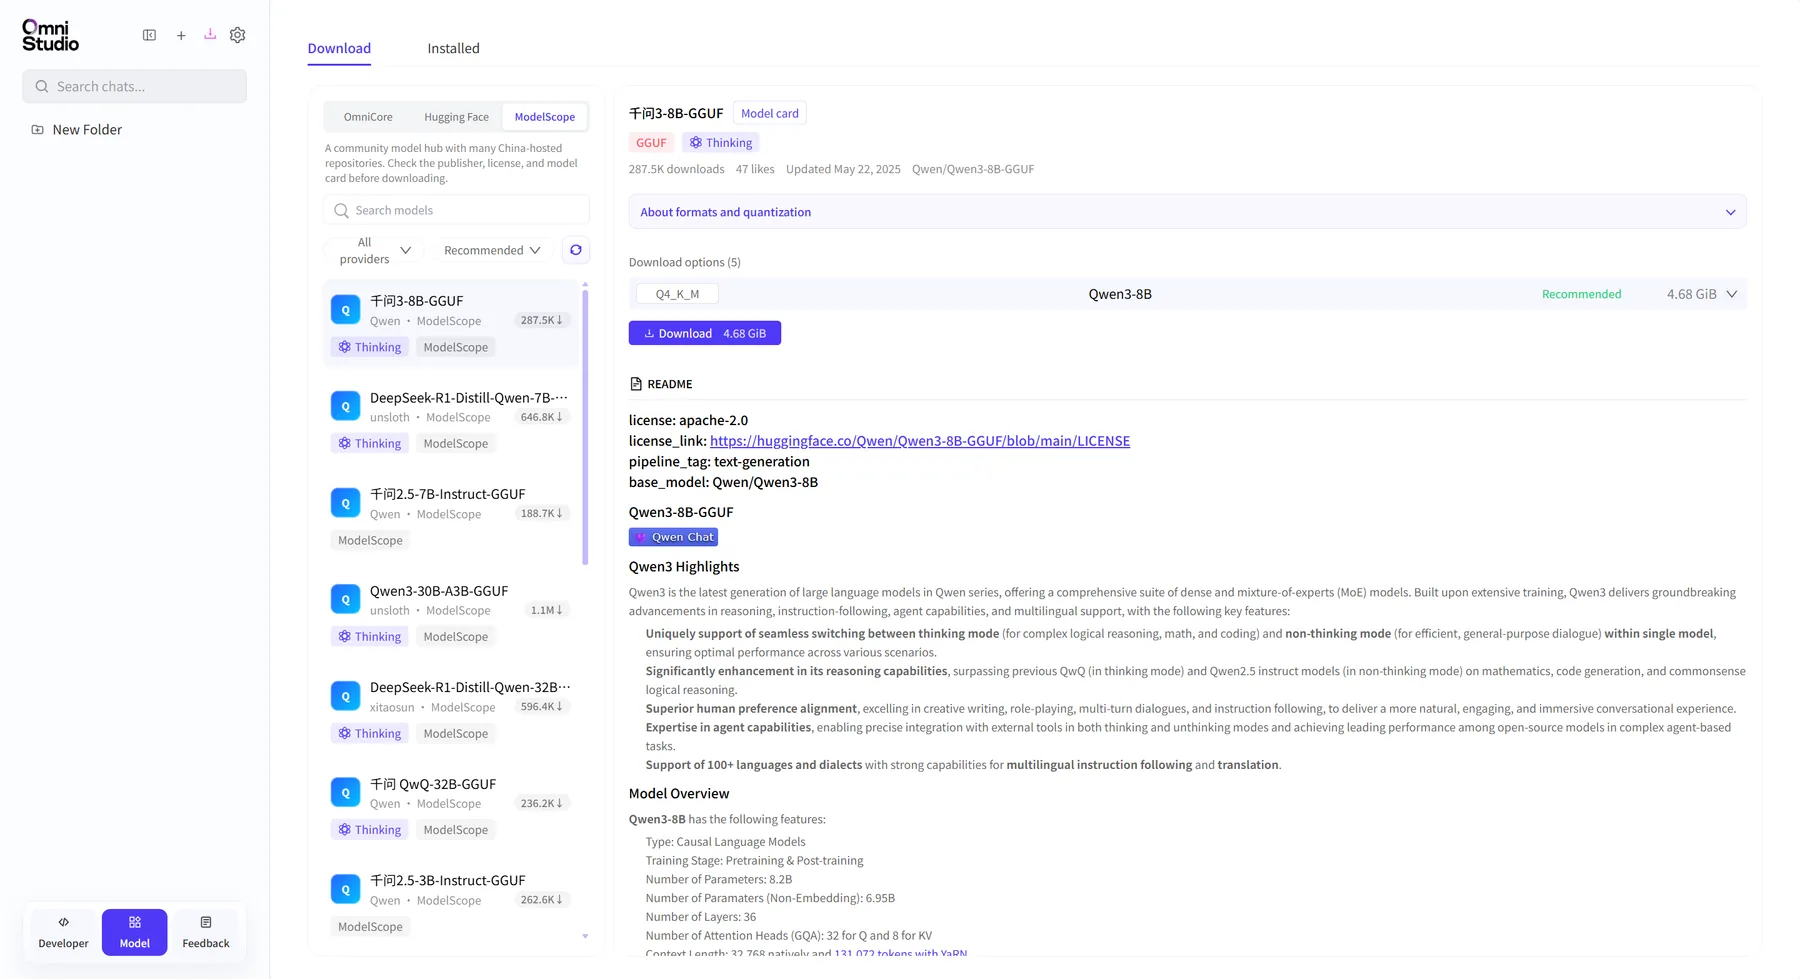Select 千问 QwQ-32B-GGUF model title
Image resolution: width=1800 pixels, height=979 pixels.
pyautogui.click(x=433, y=784)
